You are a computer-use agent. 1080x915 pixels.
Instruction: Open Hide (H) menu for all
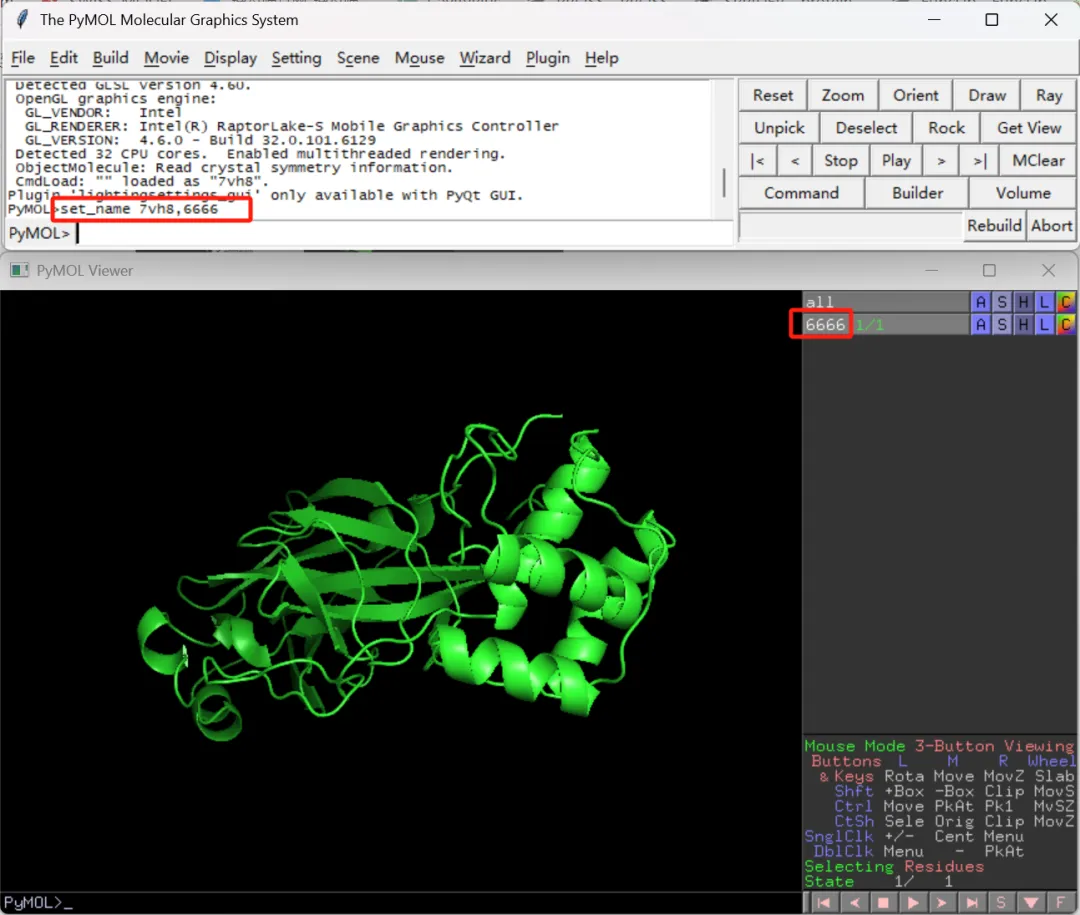point(1023,302)
